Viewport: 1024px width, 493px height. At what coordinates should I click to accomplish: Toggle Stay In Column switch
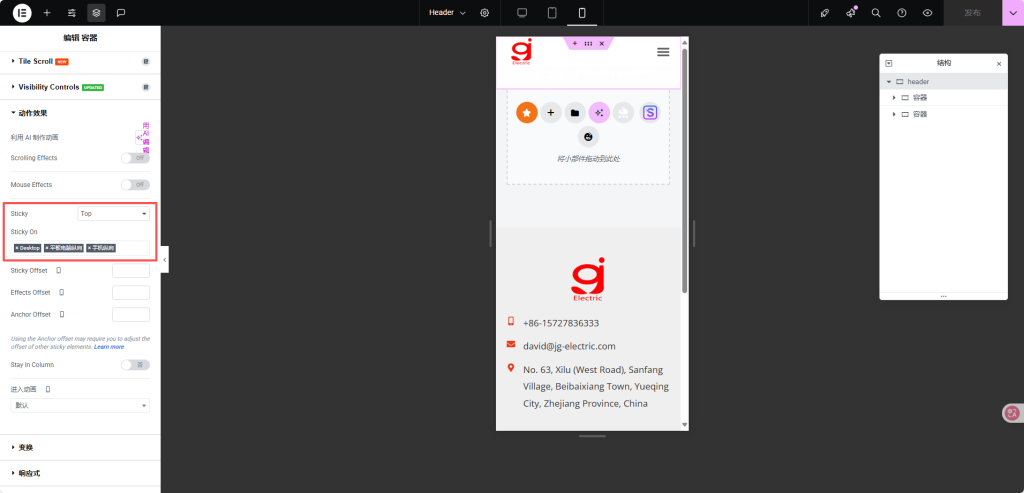coord(135,365)
